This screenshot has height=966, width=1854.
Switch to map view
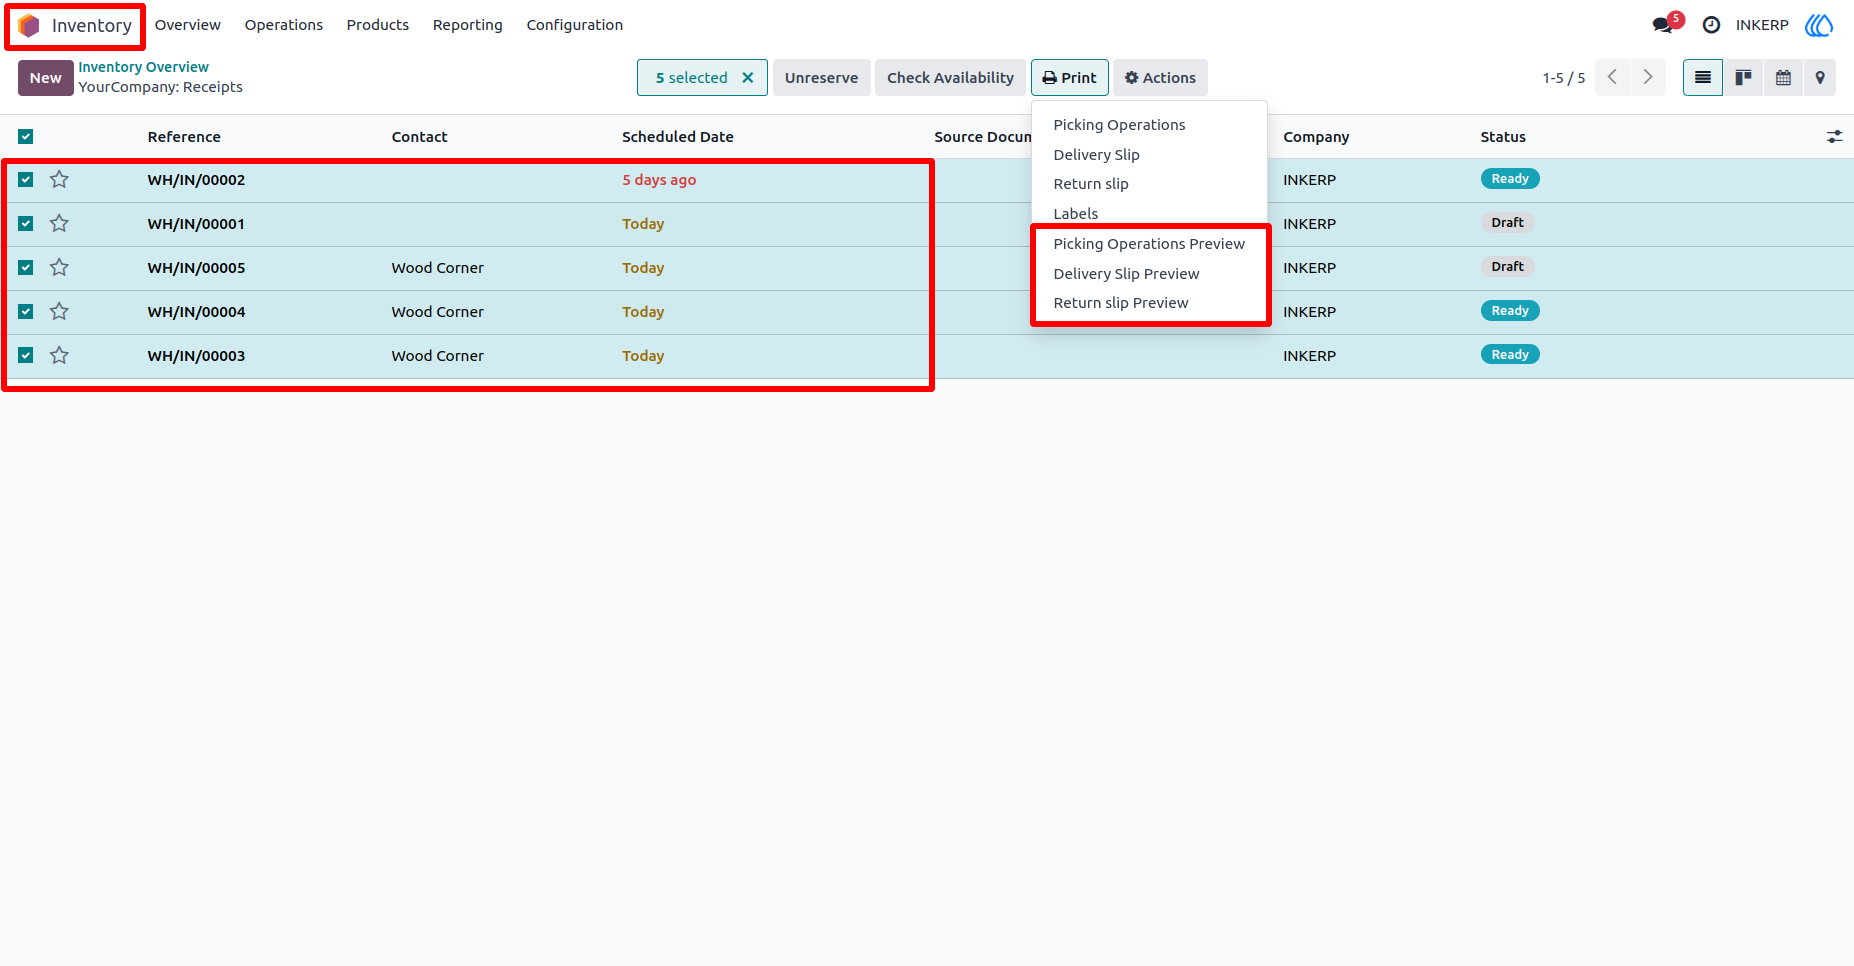(1820, 78)
